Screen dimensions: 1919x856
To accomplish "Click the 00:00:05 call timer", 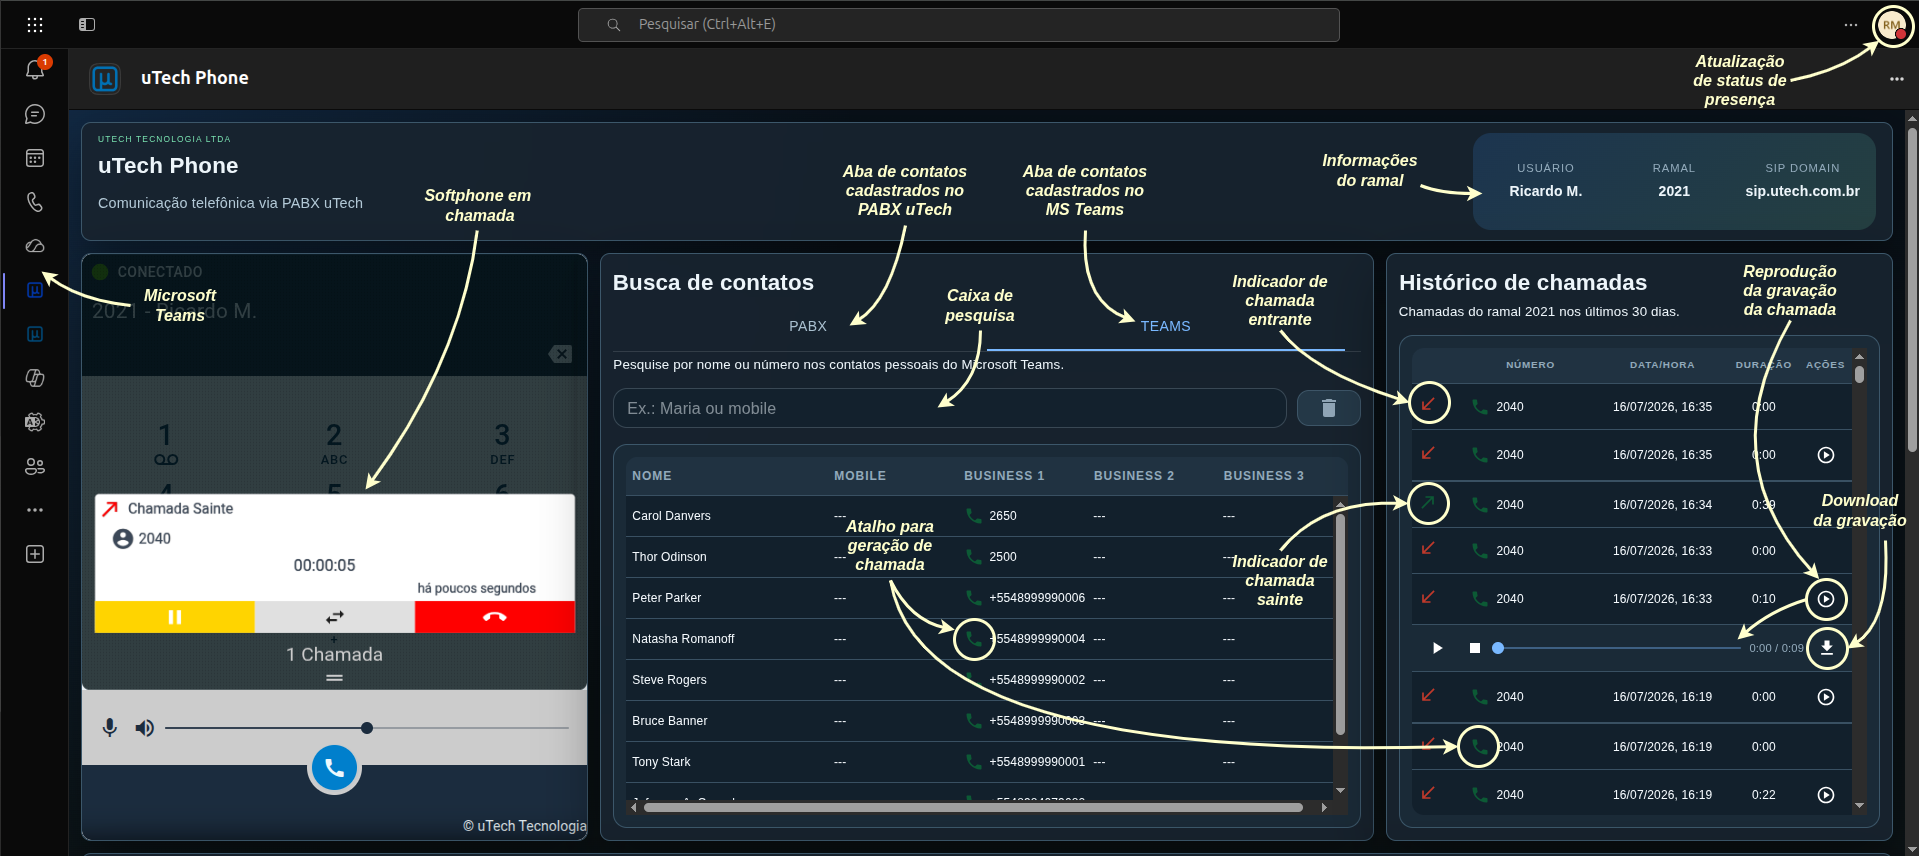I will [x=324, y=565].
